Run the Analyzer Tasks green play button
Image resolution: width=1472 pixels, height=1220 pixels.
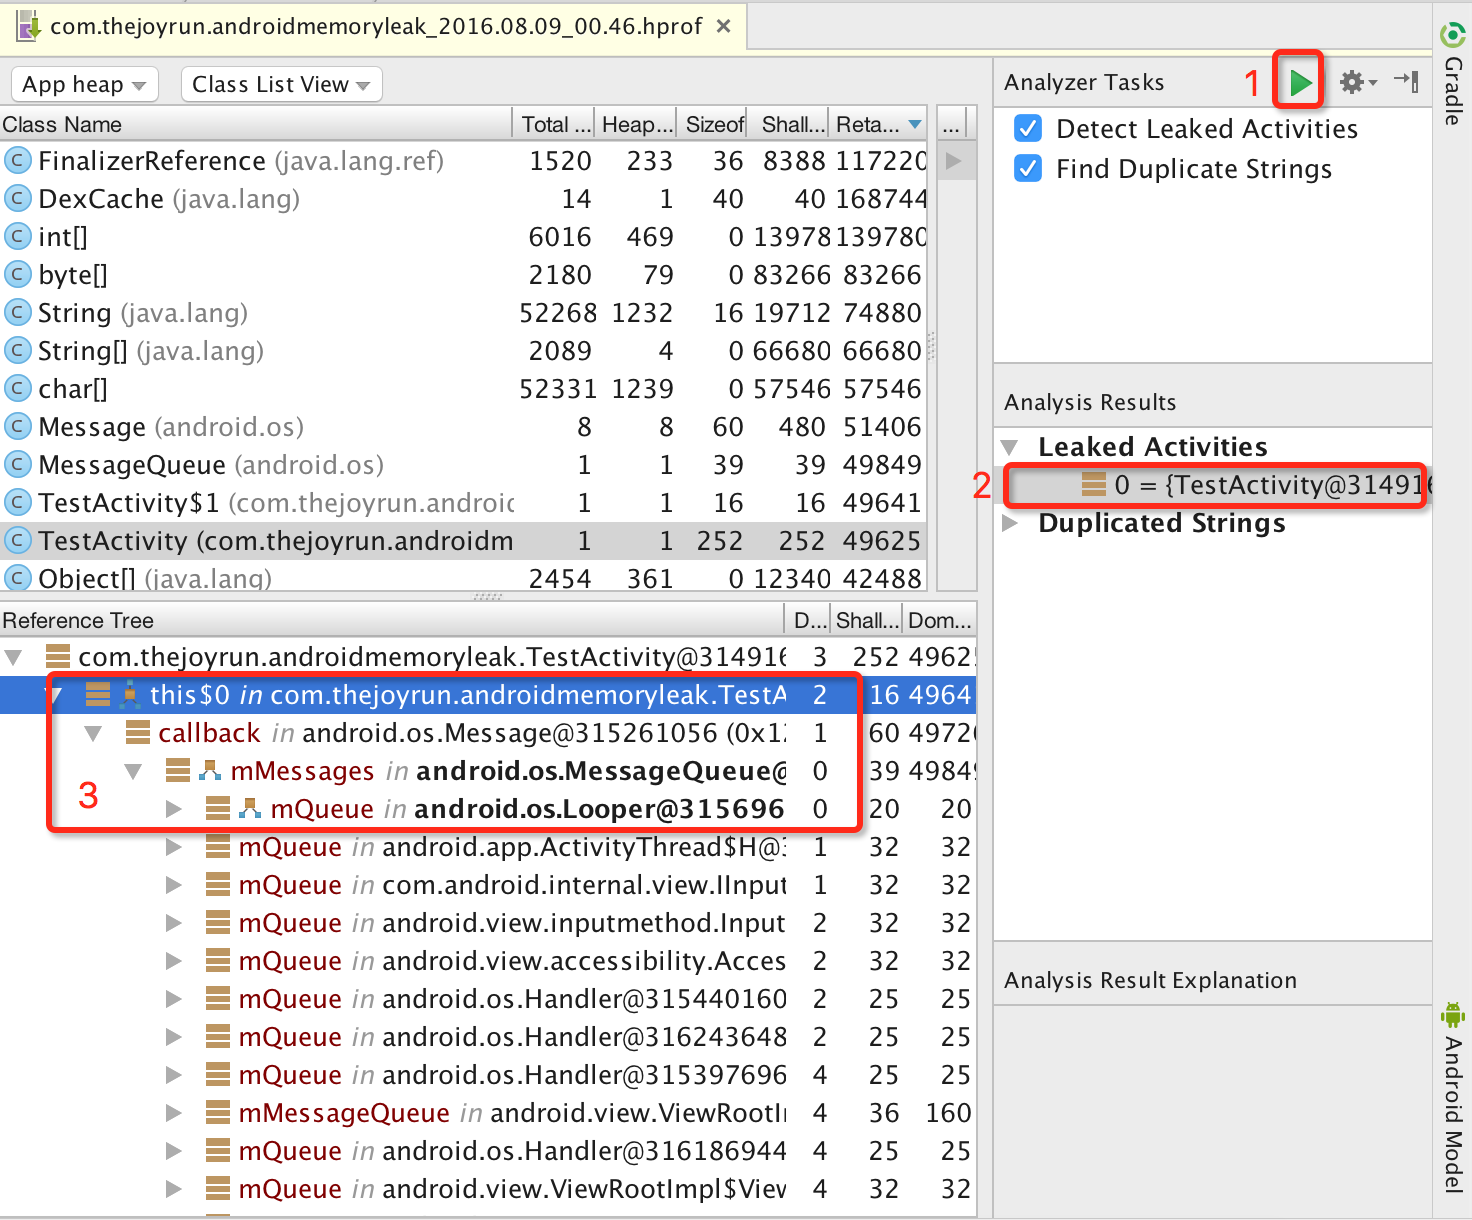tap(1297, 82)
